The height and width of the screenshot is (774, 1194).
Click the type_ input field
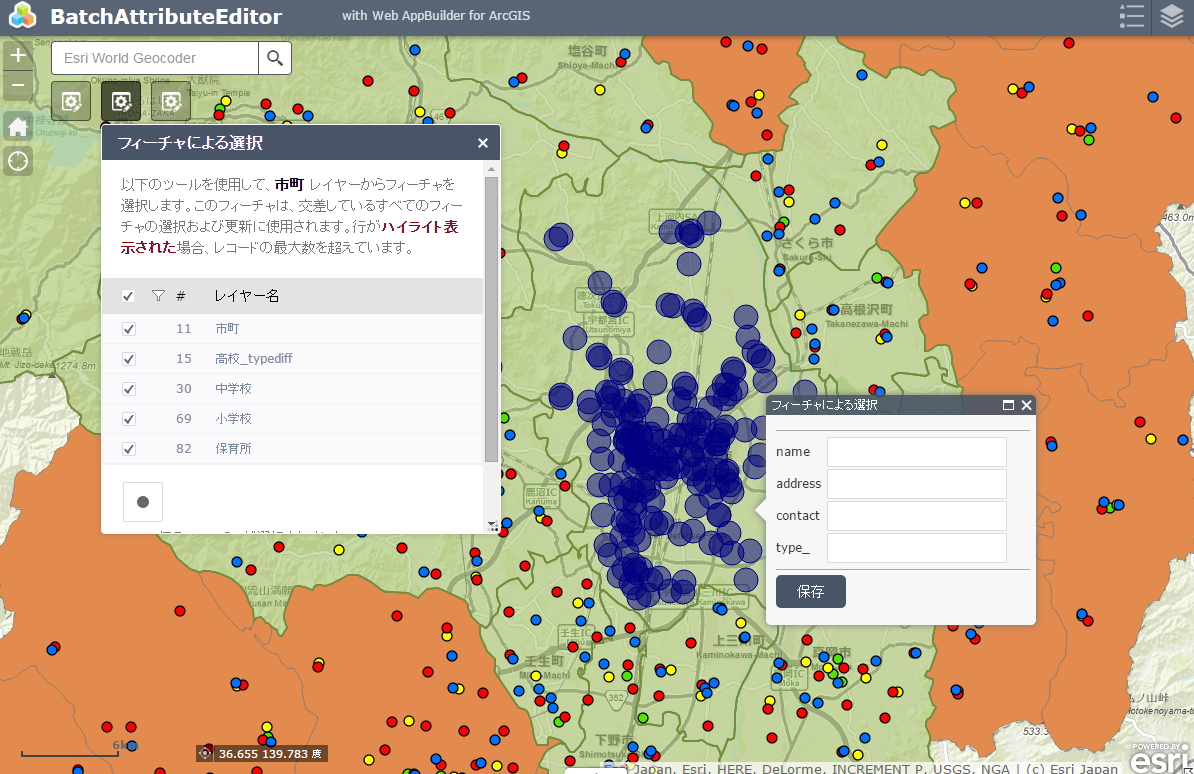pyautogui.click(x=917, y=548)
